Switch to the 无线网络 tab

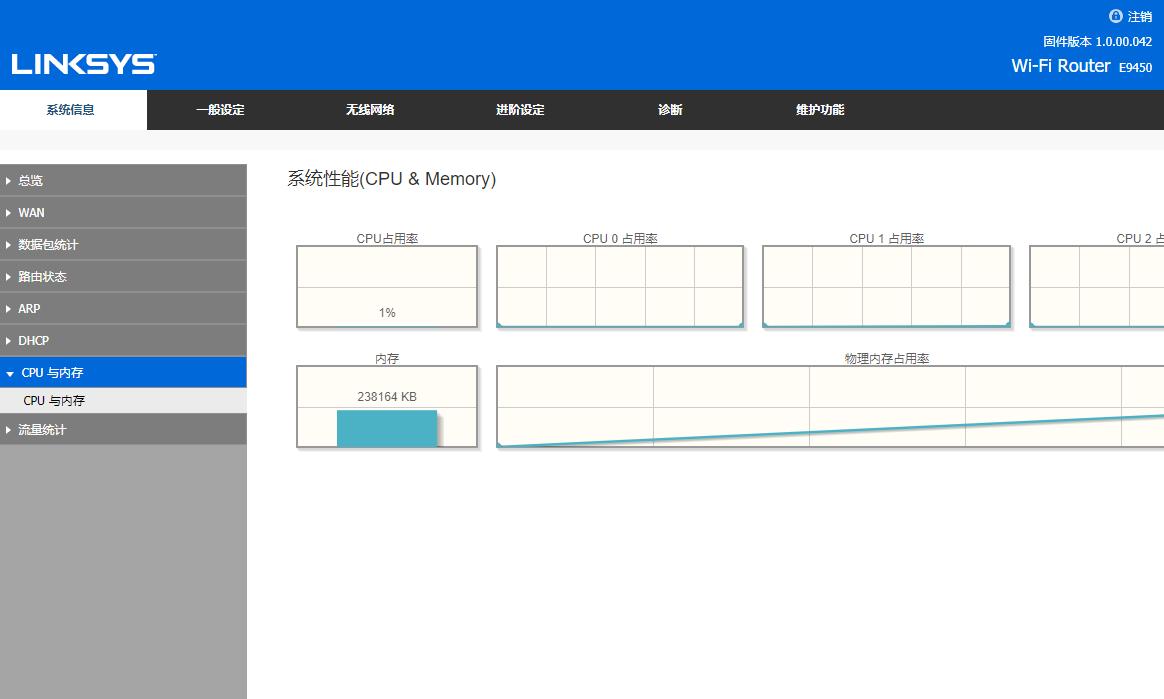click(369, 110)
